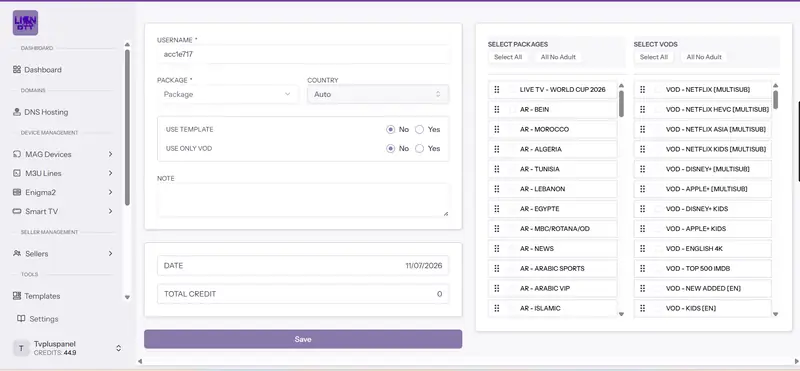Click Select All under Select VODs

654,57
